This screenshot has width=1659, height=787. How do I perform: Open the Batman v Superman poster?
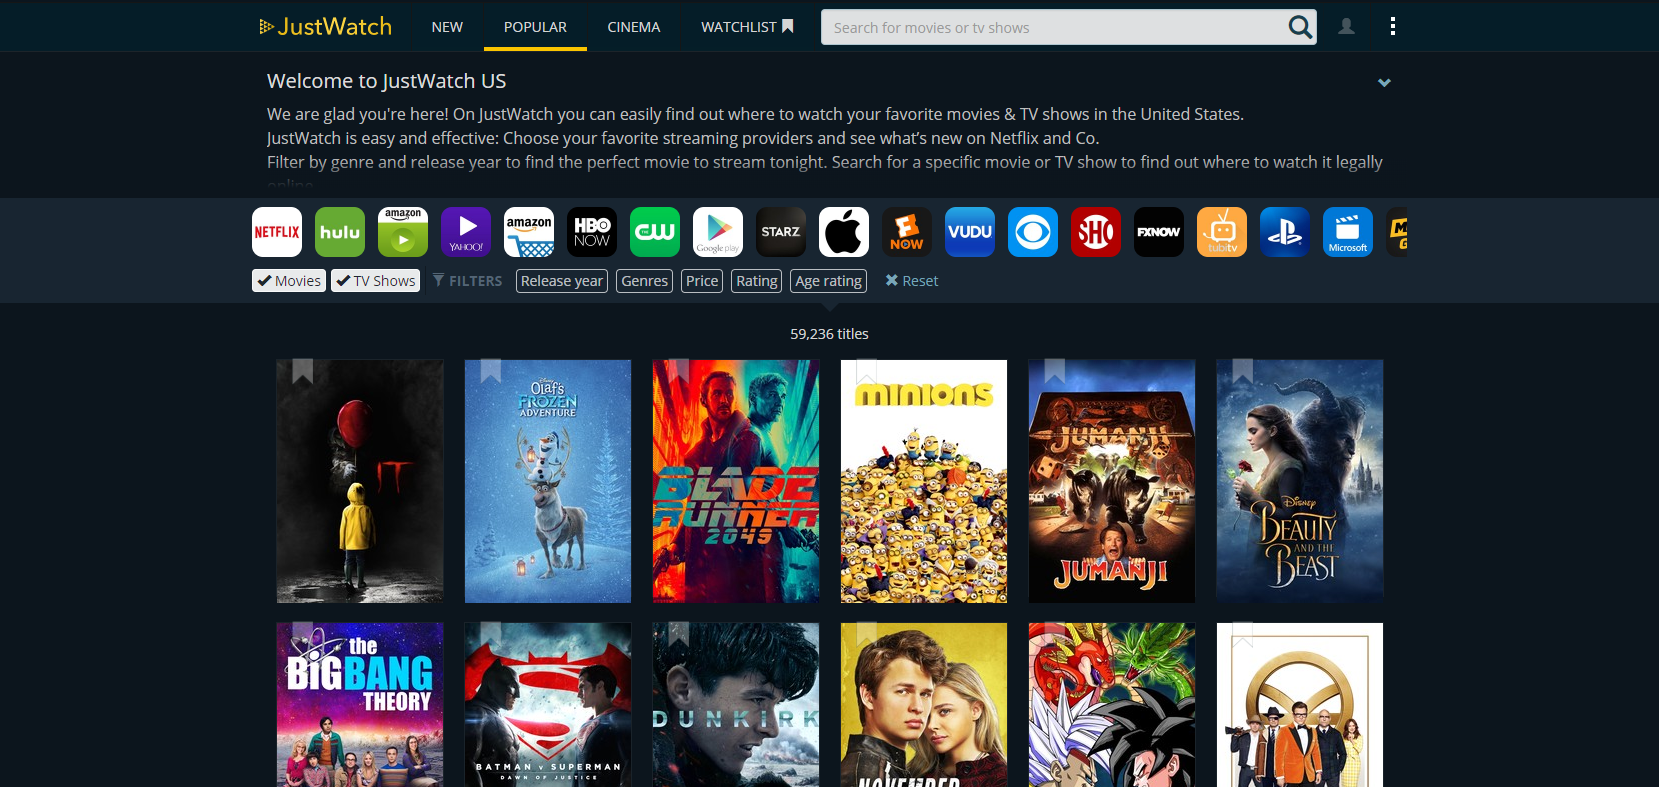[548, 705]
